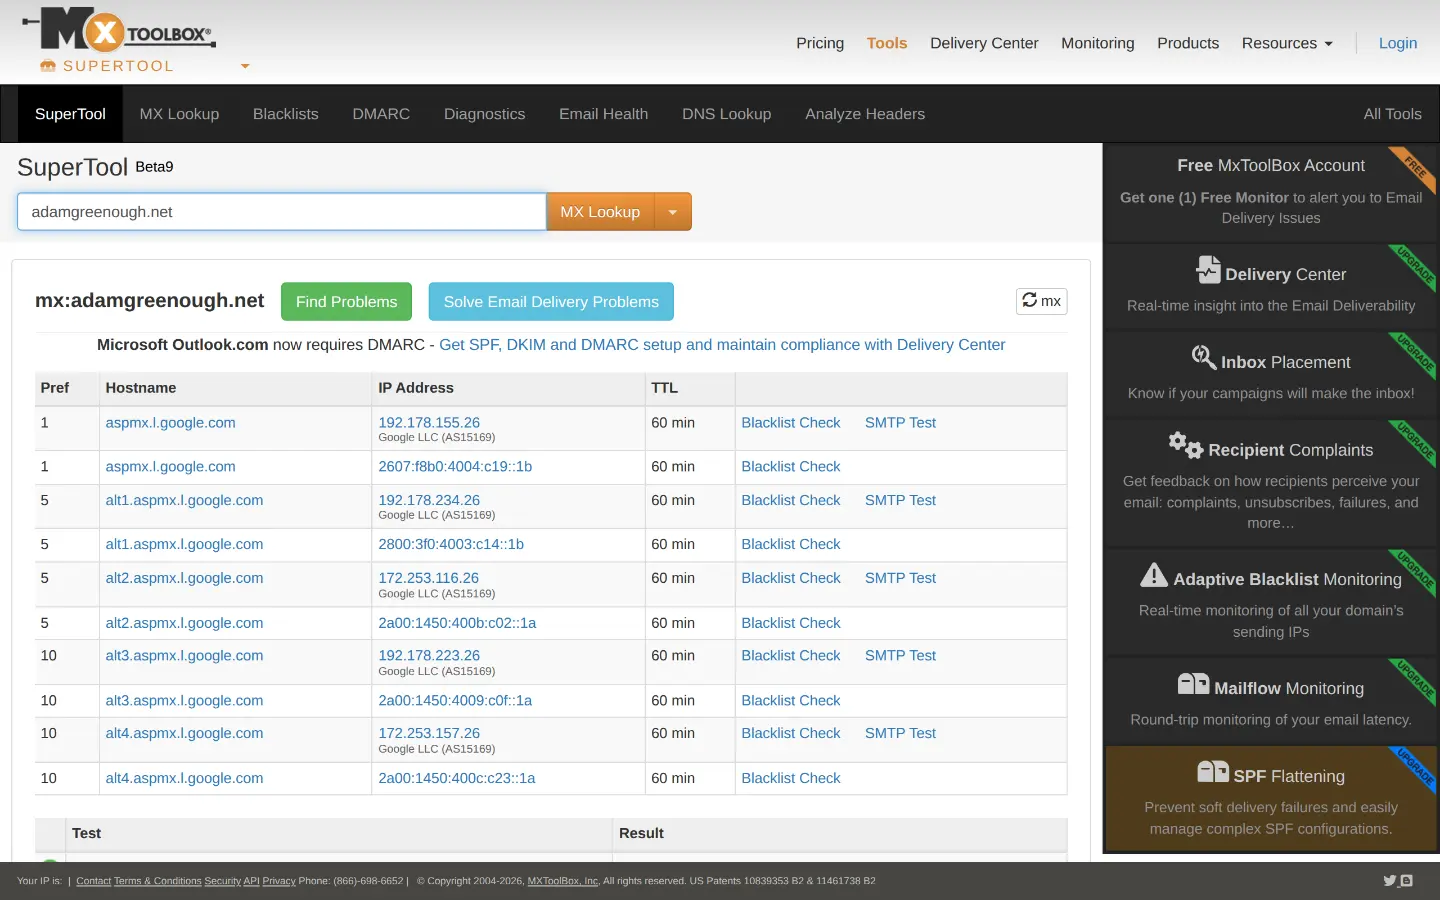Switch to Blacklists tab
This screenshot has height=900, width=1440.
coord(286,114)
